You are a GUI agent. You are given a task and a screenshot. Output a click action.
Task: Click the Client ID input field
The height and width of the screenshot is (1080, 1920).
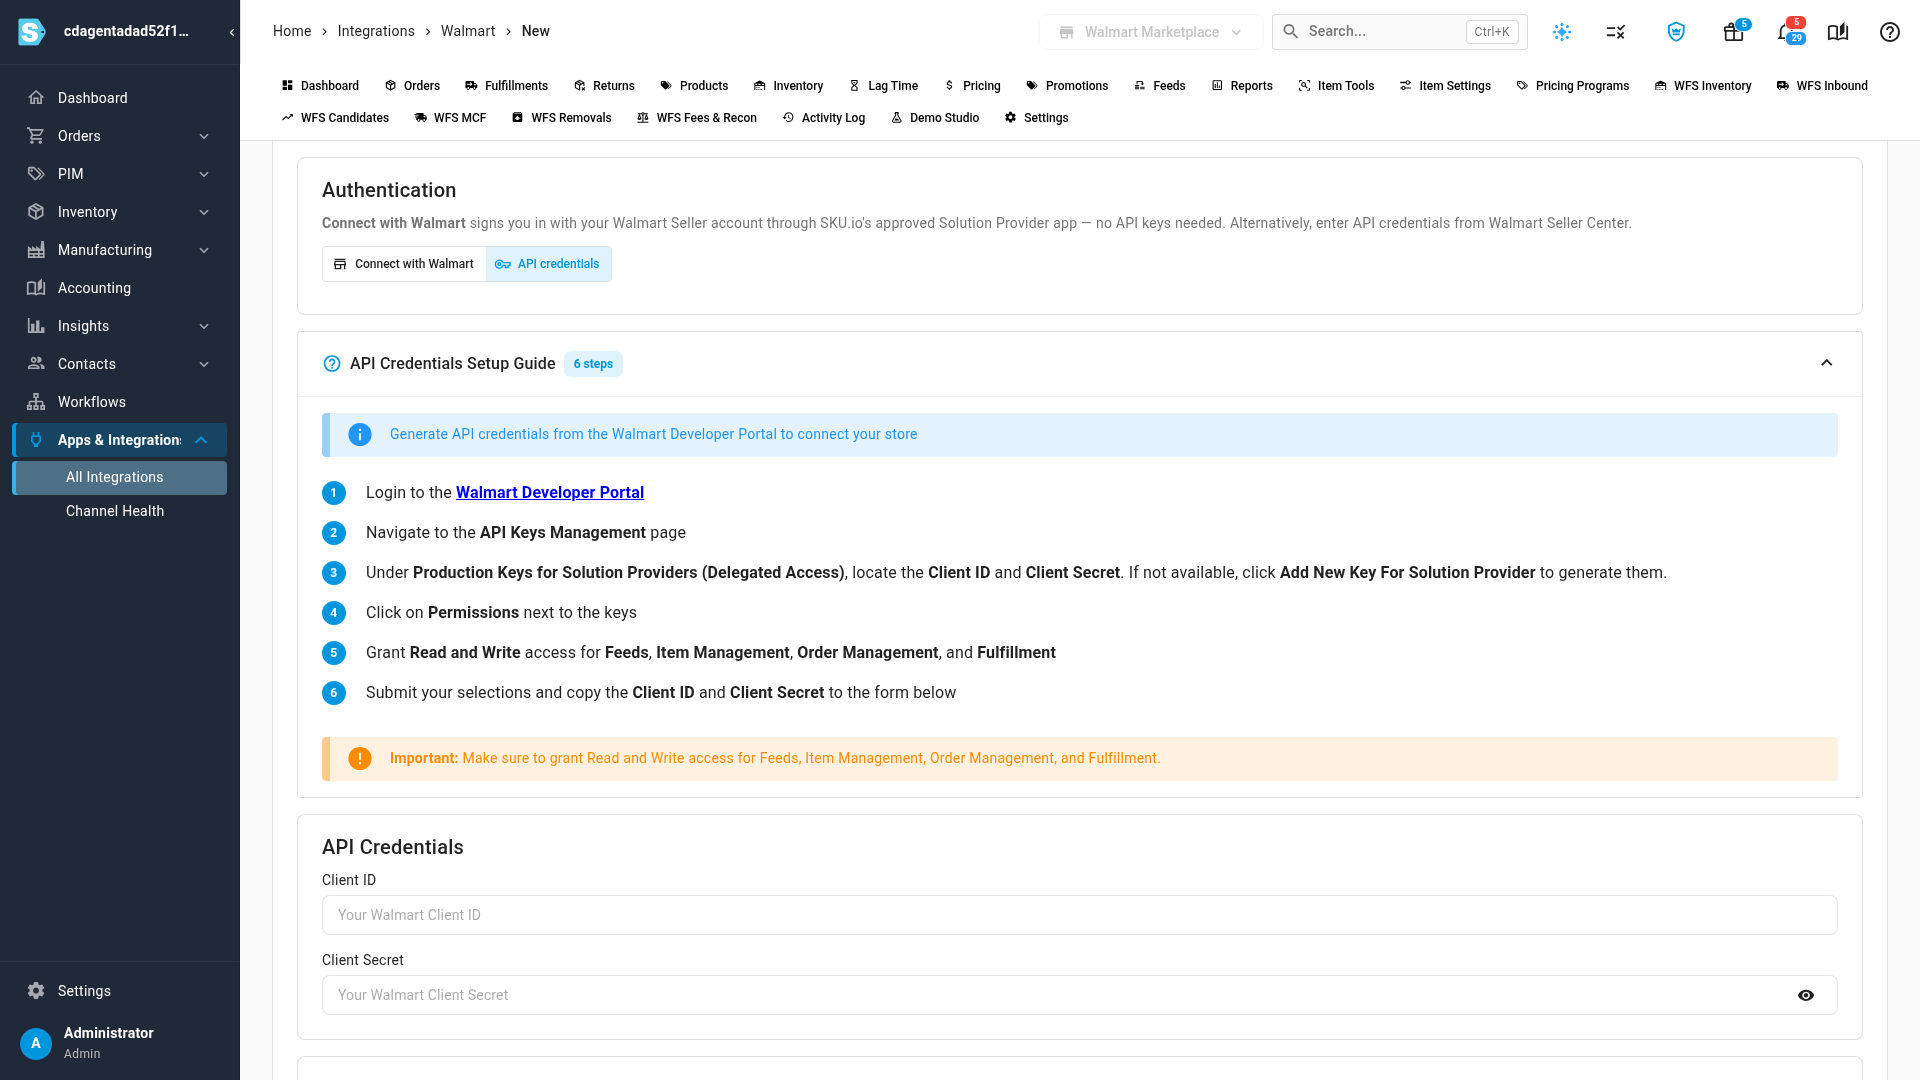pos(1080,915)
